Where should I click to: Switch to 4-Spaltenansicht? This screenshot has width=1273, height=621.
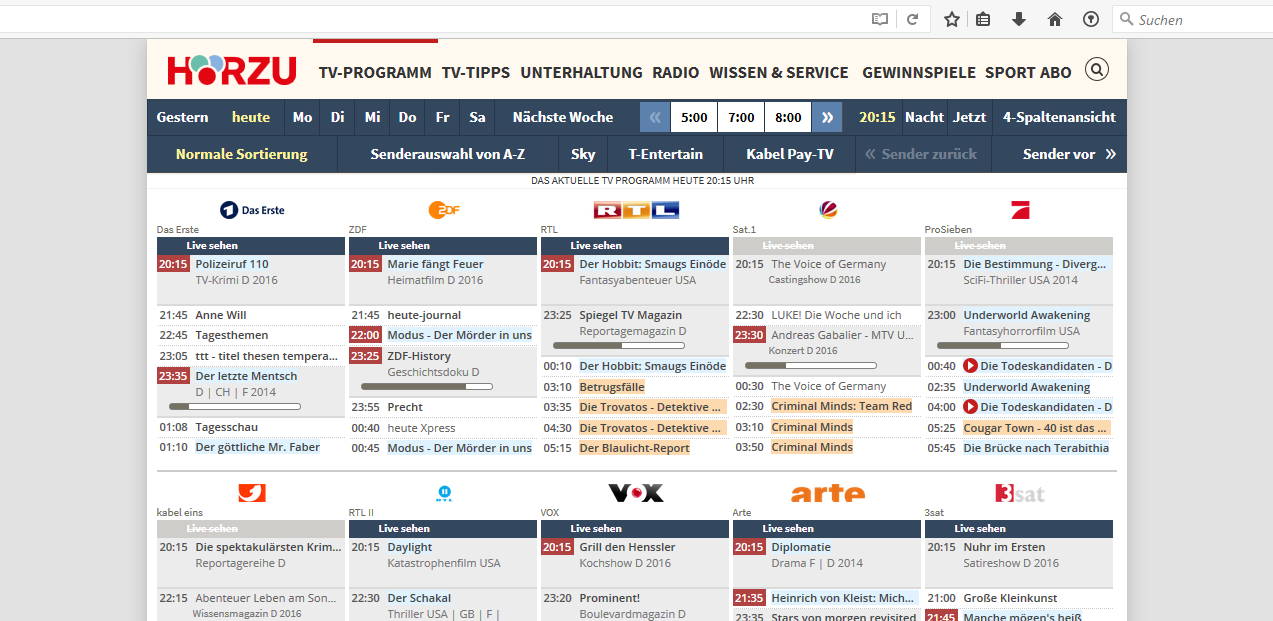[1059, 117]
